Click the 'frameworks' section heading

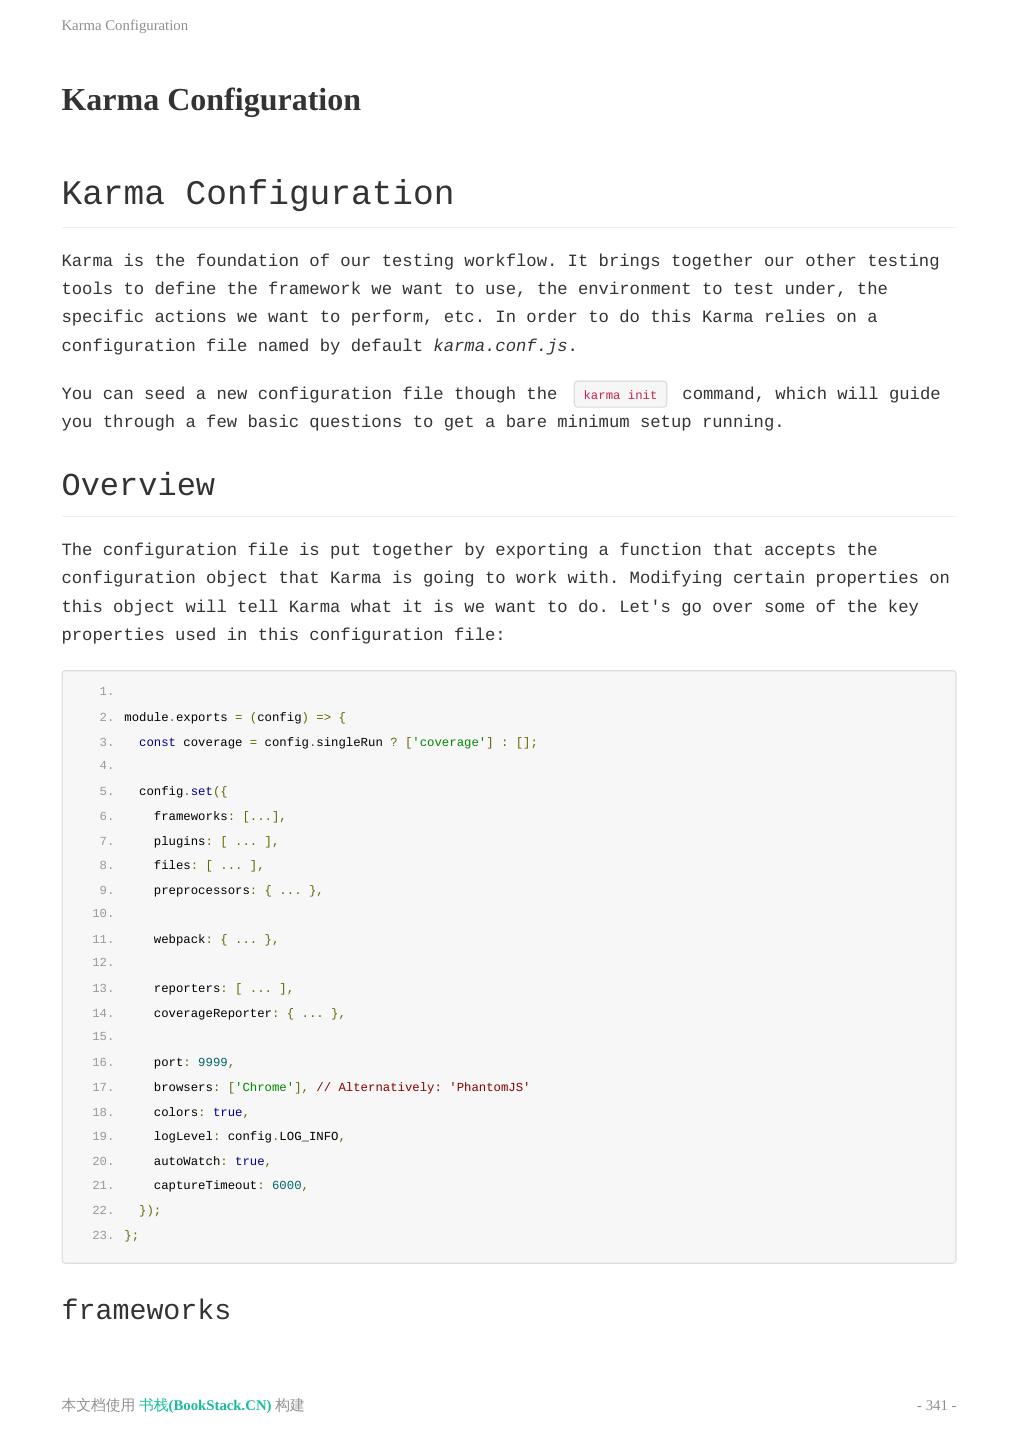(x=146, y=1311)
